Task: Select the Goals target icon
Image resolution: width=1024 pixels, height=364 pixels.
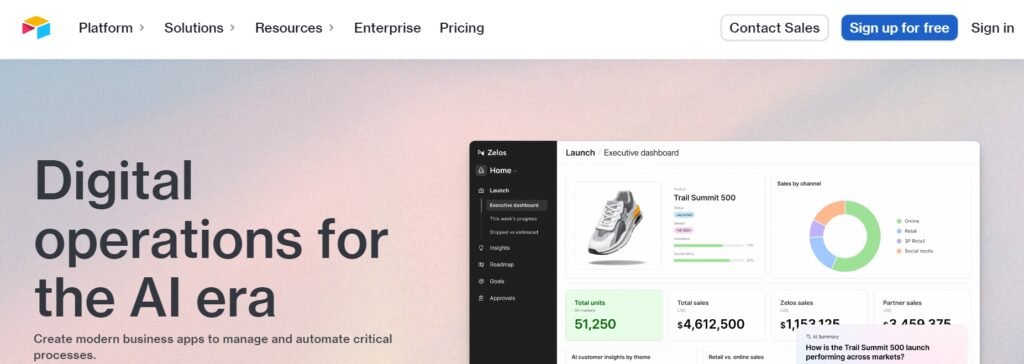Action: point(481,282)
